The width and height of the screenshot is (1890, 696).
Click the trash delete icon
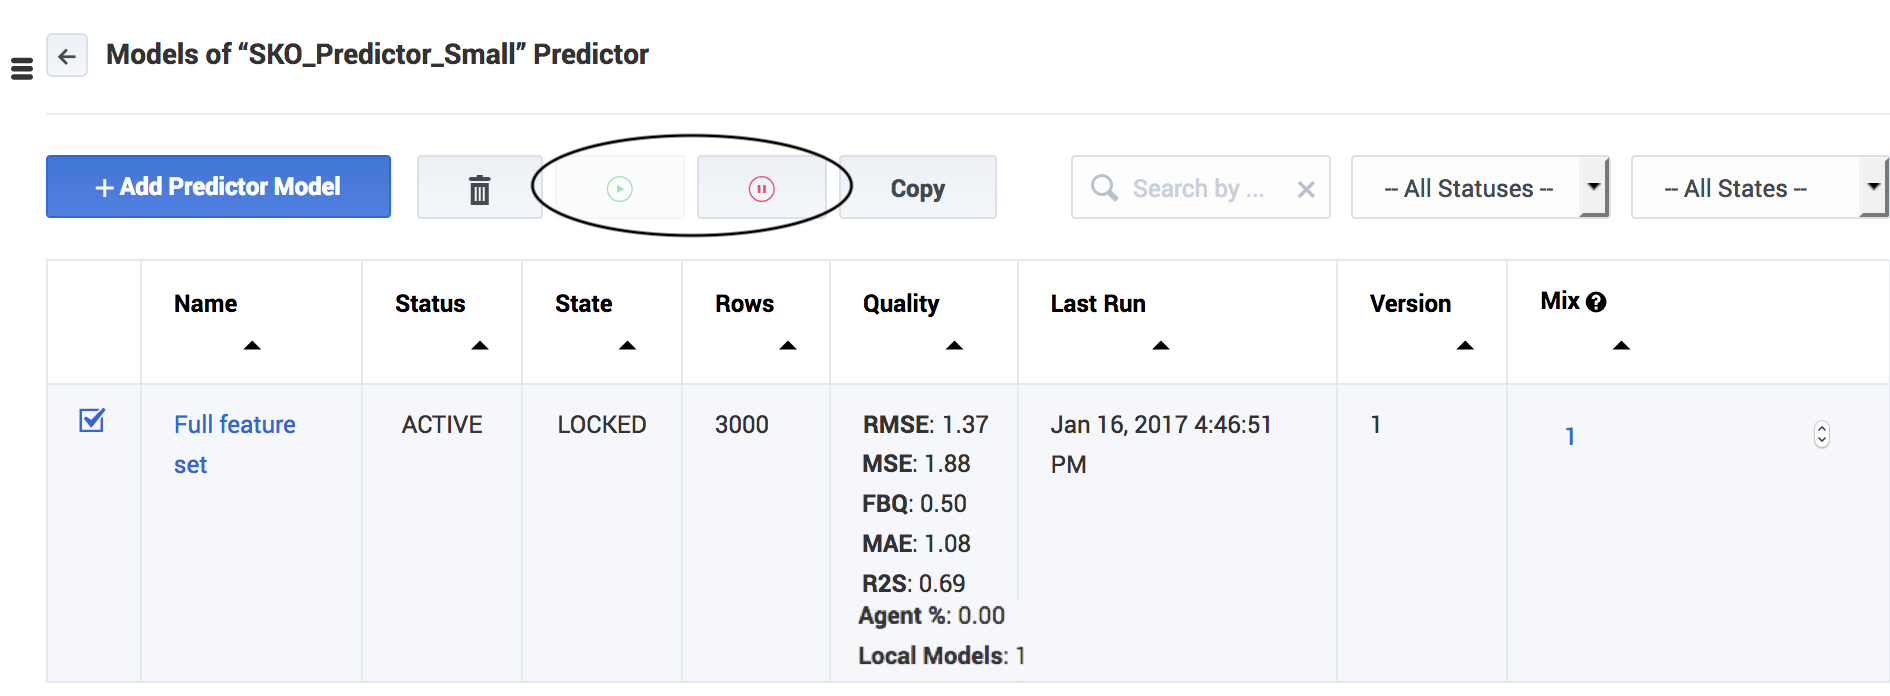point(480,189)
